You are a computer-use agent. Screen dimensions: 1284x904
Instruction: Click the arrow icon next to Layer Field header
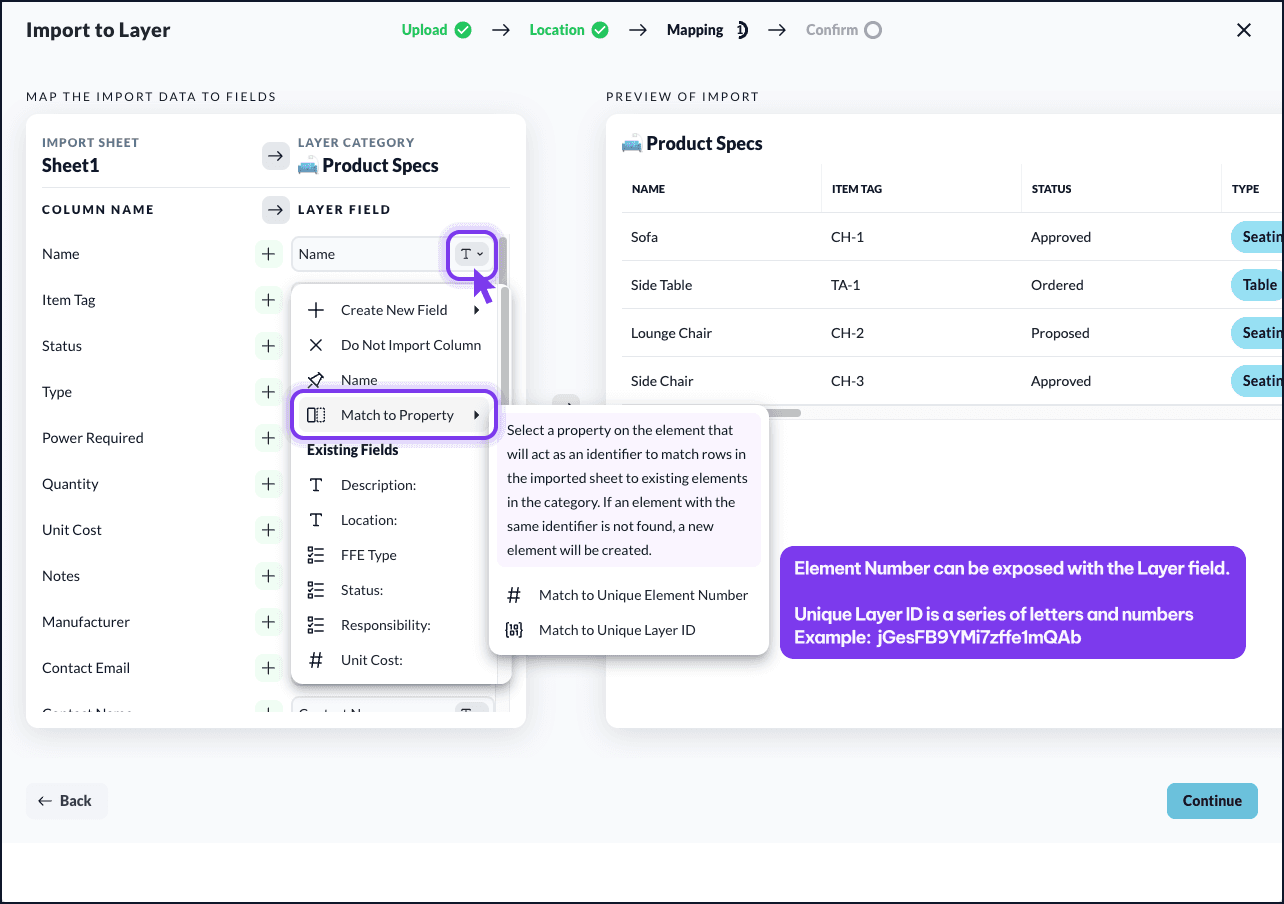click(x=275, y=210)
